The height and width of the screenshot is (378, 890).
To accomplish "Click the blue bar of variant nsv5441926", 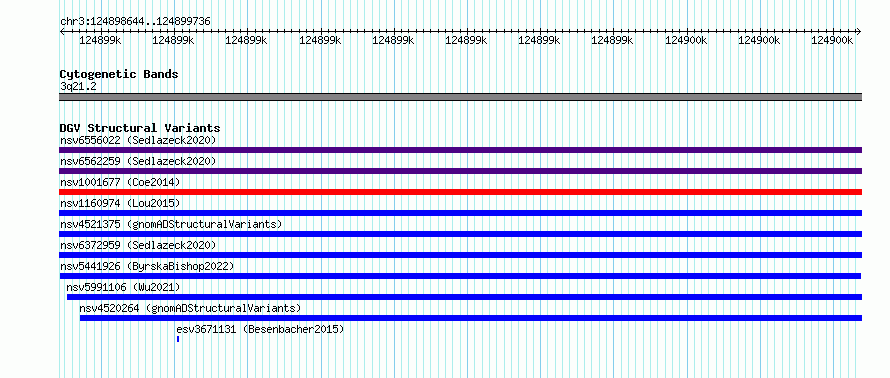I will 460,276.
